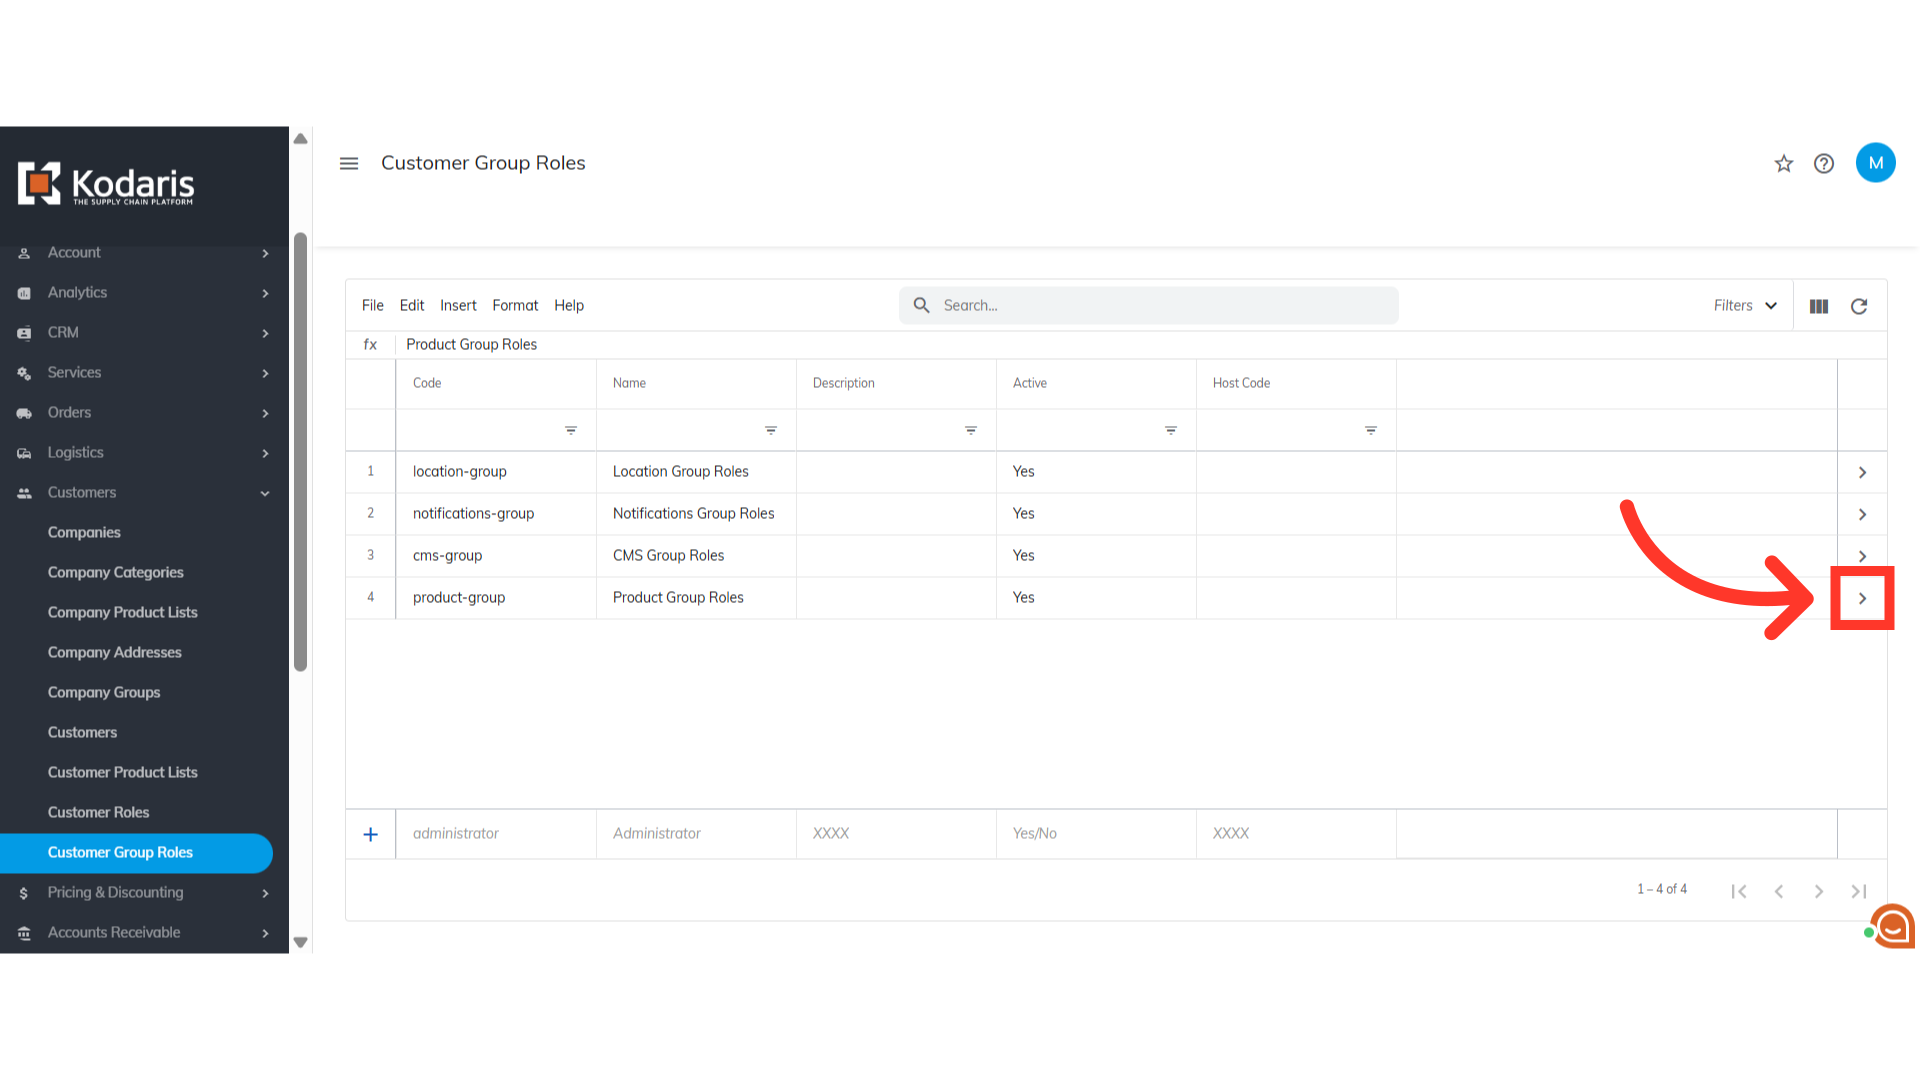
Task: Click the hamburger menu icon
Action: [x=349, y=163]
